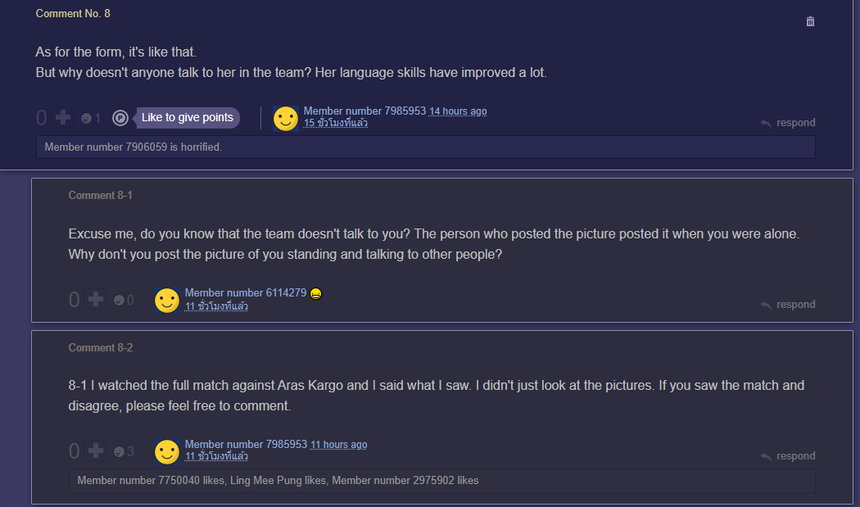Screen dimensions: 860x507
Task: Upvote Comment No. 8 with plus icon
Action: 63,118
